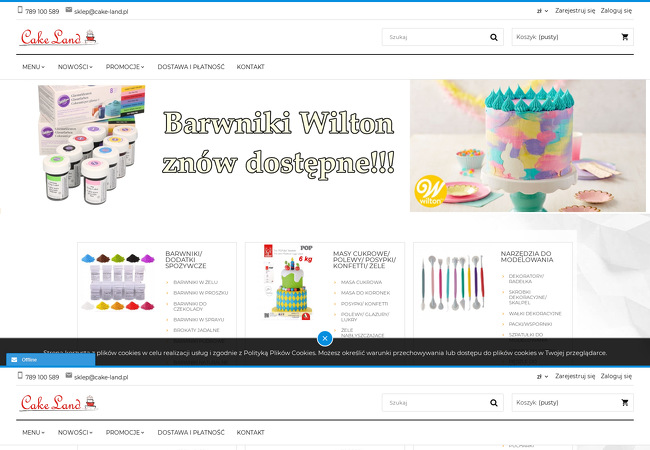Open the NARZĘDZIA DO MODELOWANIA heading
The width and height of the screenshot is (650, 450).
(526, 256)
